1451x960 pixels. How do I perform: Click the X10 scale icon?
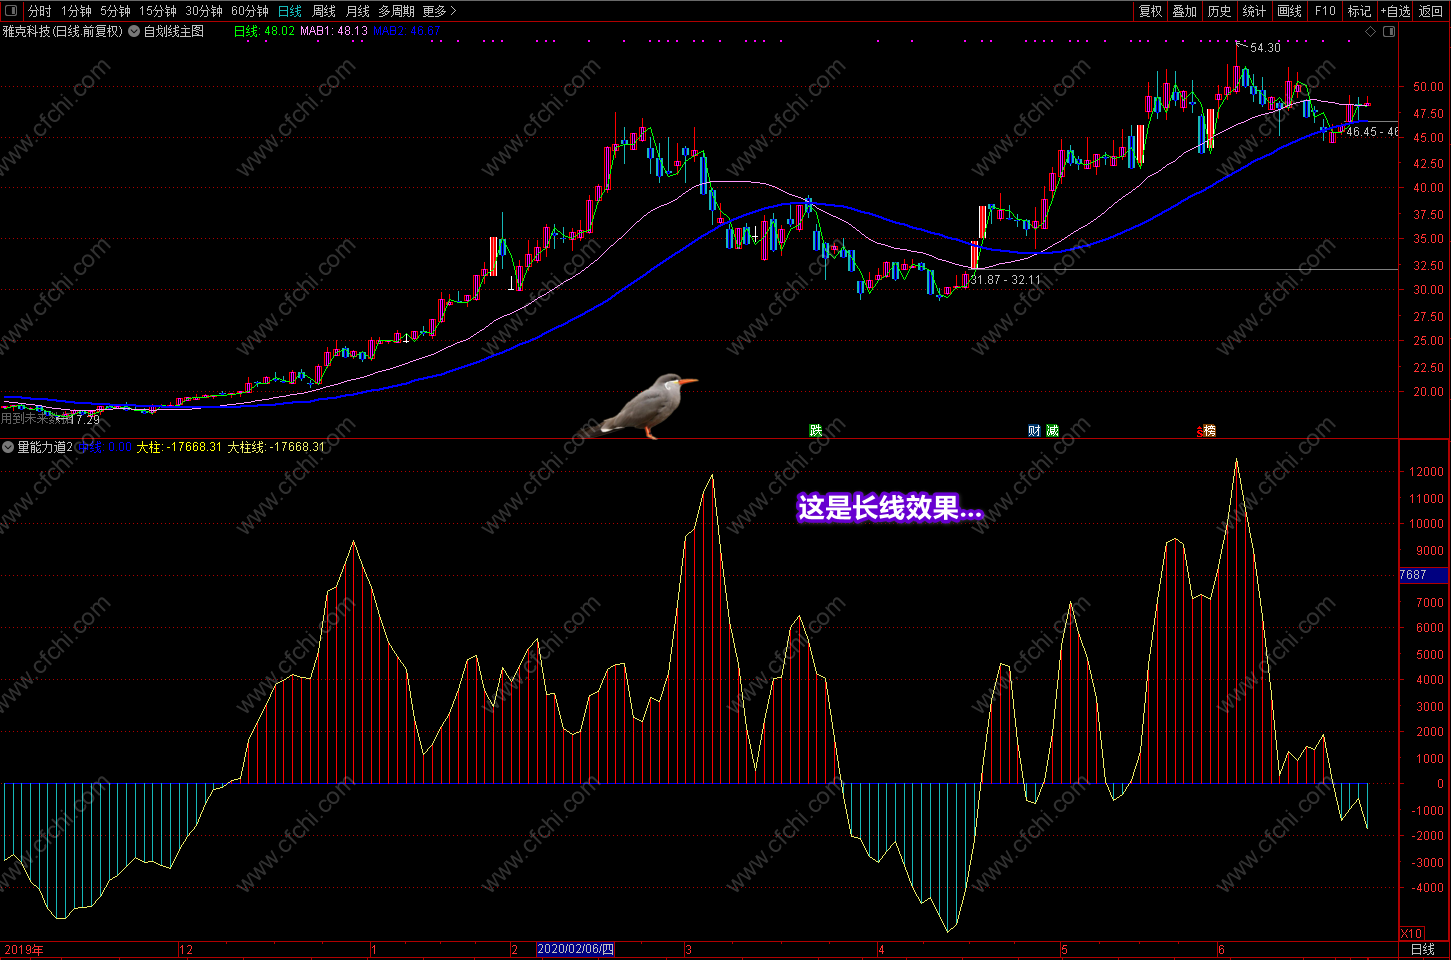(x=1411, y=933)
